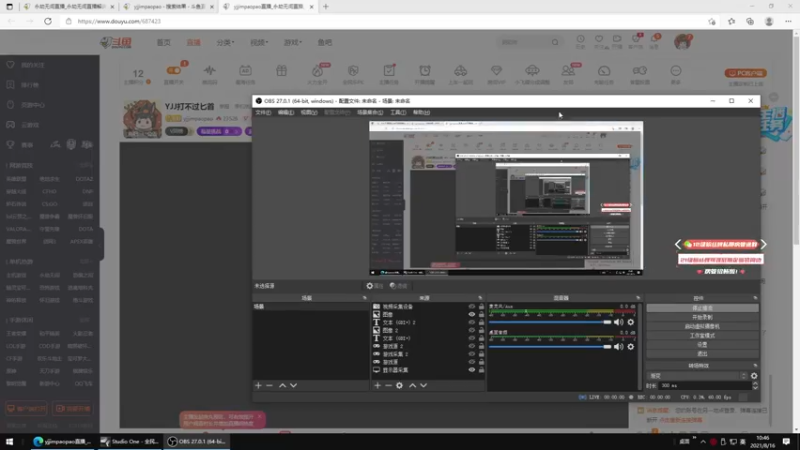Open source properties gear below sources list
800x450 pixels.
coord(399,386)
